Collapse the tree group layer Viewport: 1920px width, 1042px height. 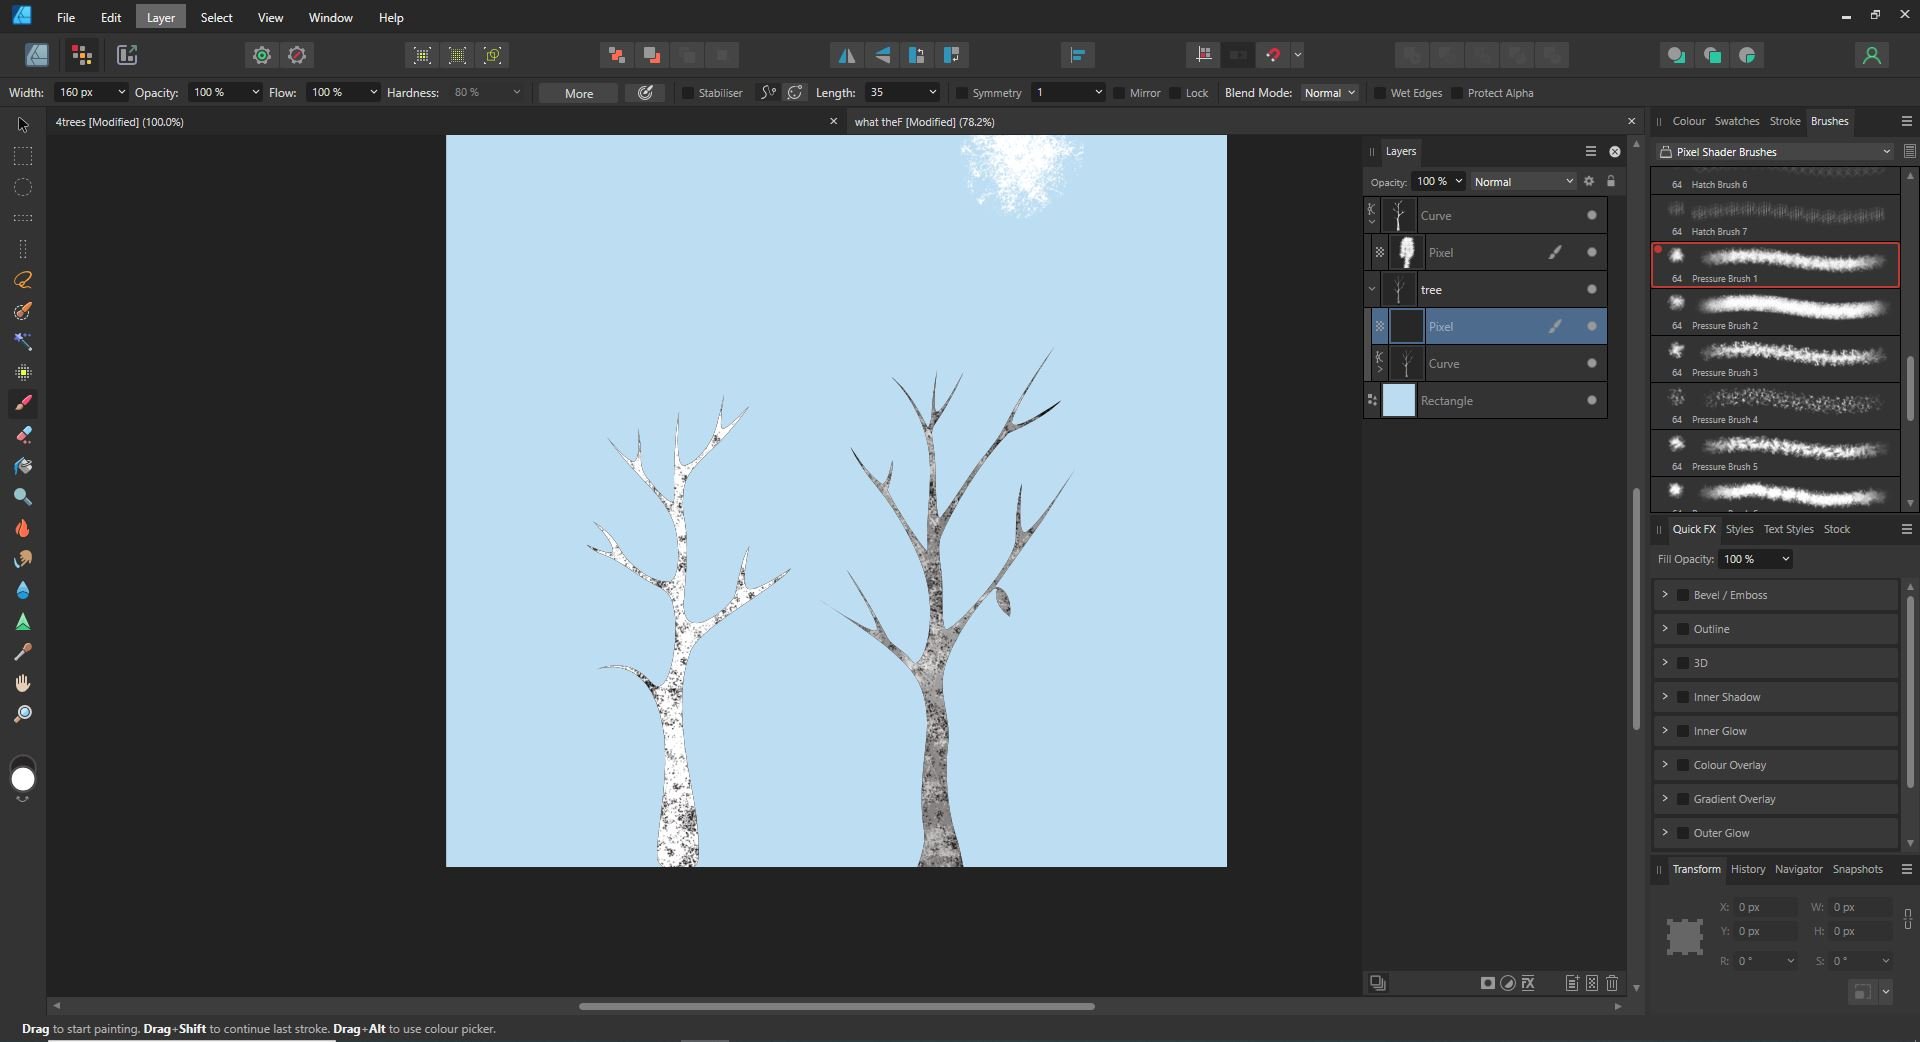click(1372, 290)
